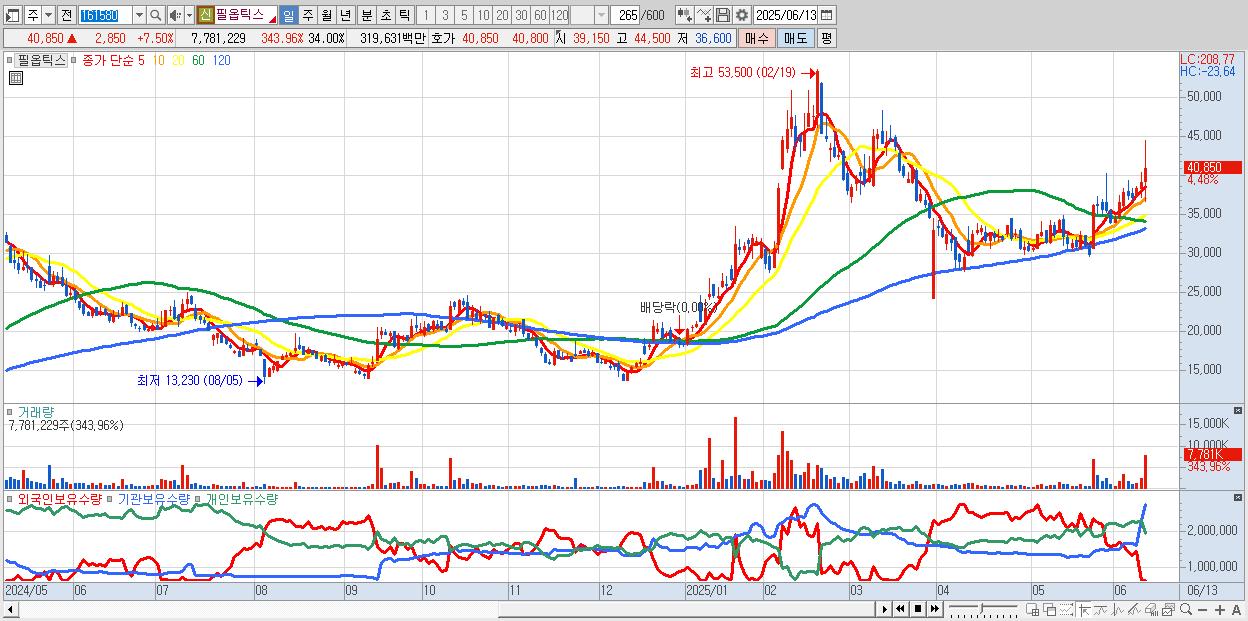This screenshot has width=1248, height=621.
Task: Click the 매도 sell button
Action: pos(796,38)
